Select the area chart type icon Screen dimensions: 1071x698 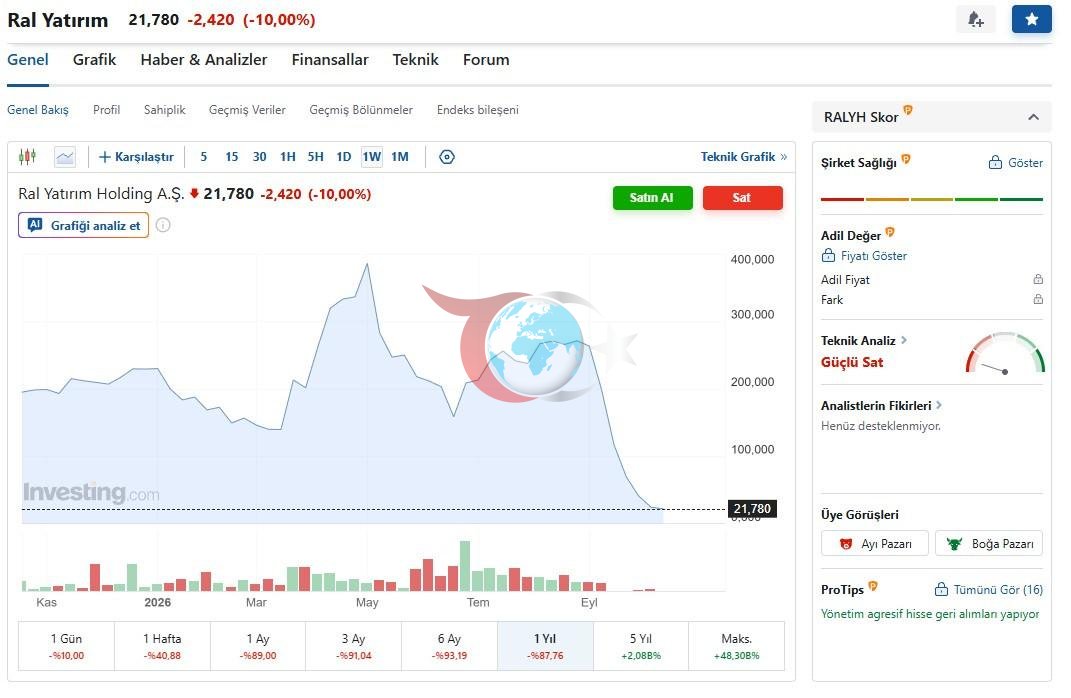coord(65,157)
